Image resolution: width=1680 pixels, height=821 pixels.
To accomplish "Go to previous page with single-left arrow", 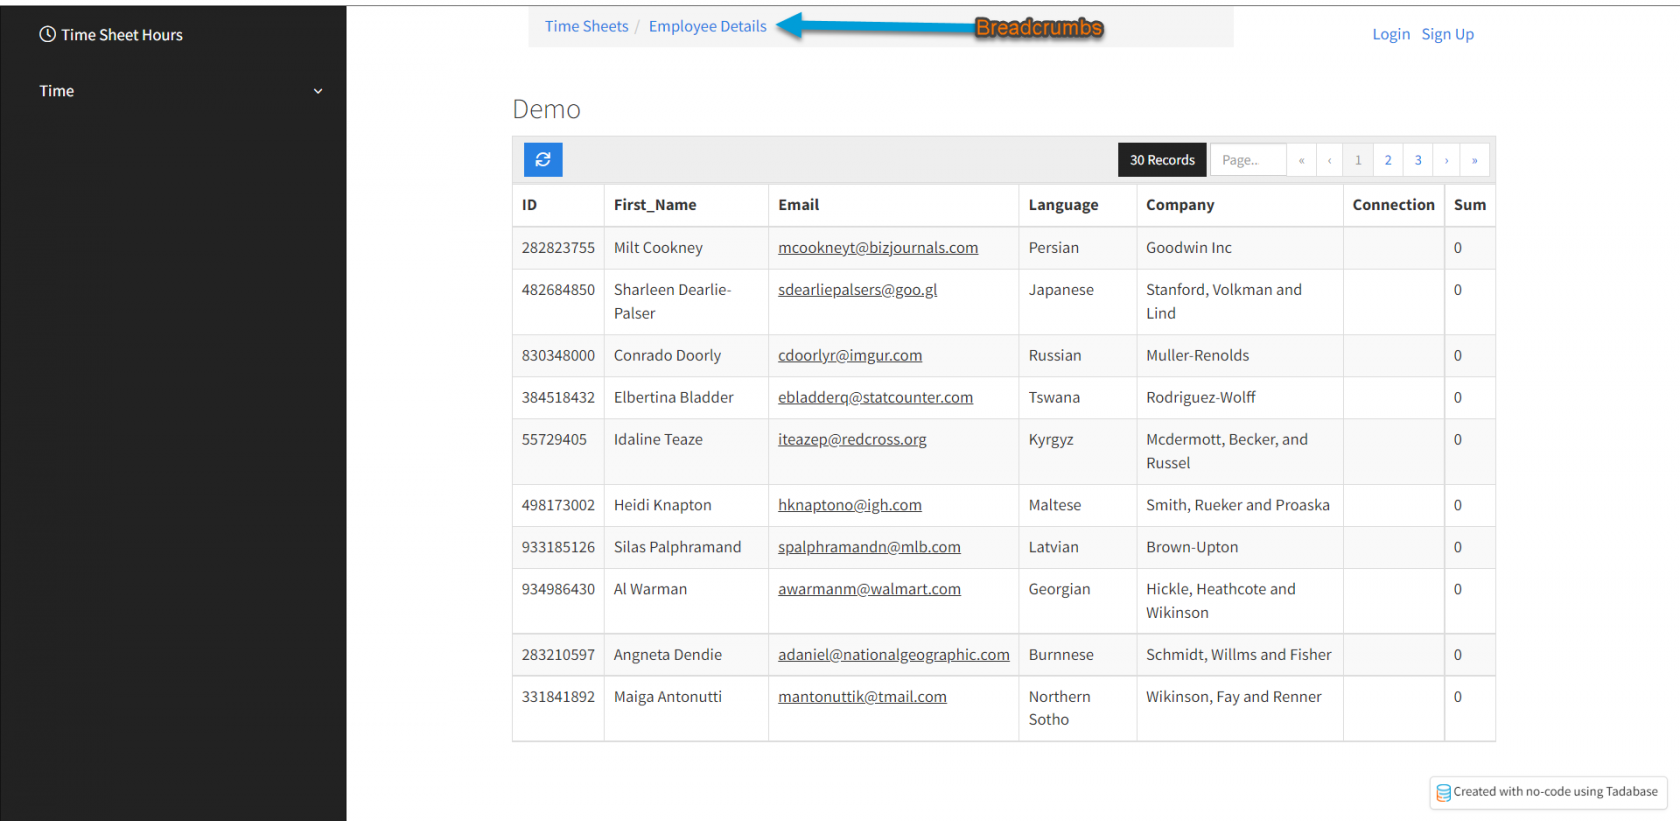I will (x=1329, y=160).
